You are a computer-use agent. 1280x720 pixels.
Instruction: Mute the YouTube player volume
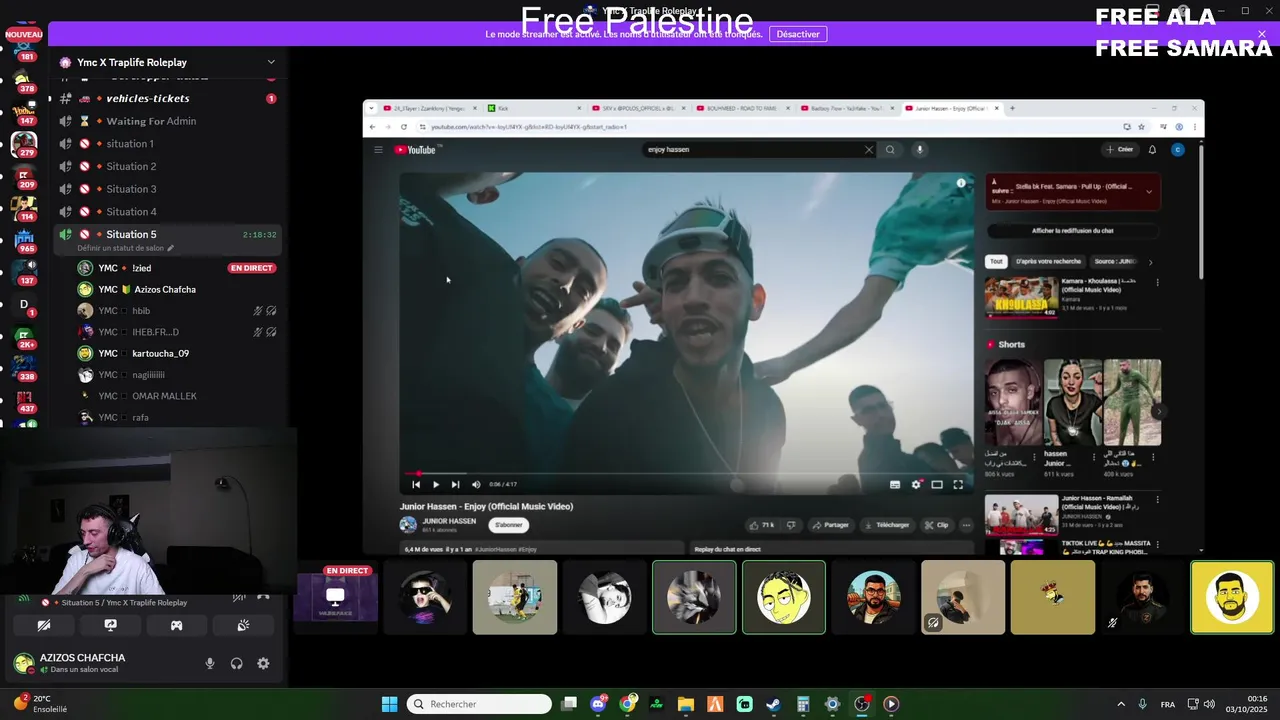click(x=476, y=484)
